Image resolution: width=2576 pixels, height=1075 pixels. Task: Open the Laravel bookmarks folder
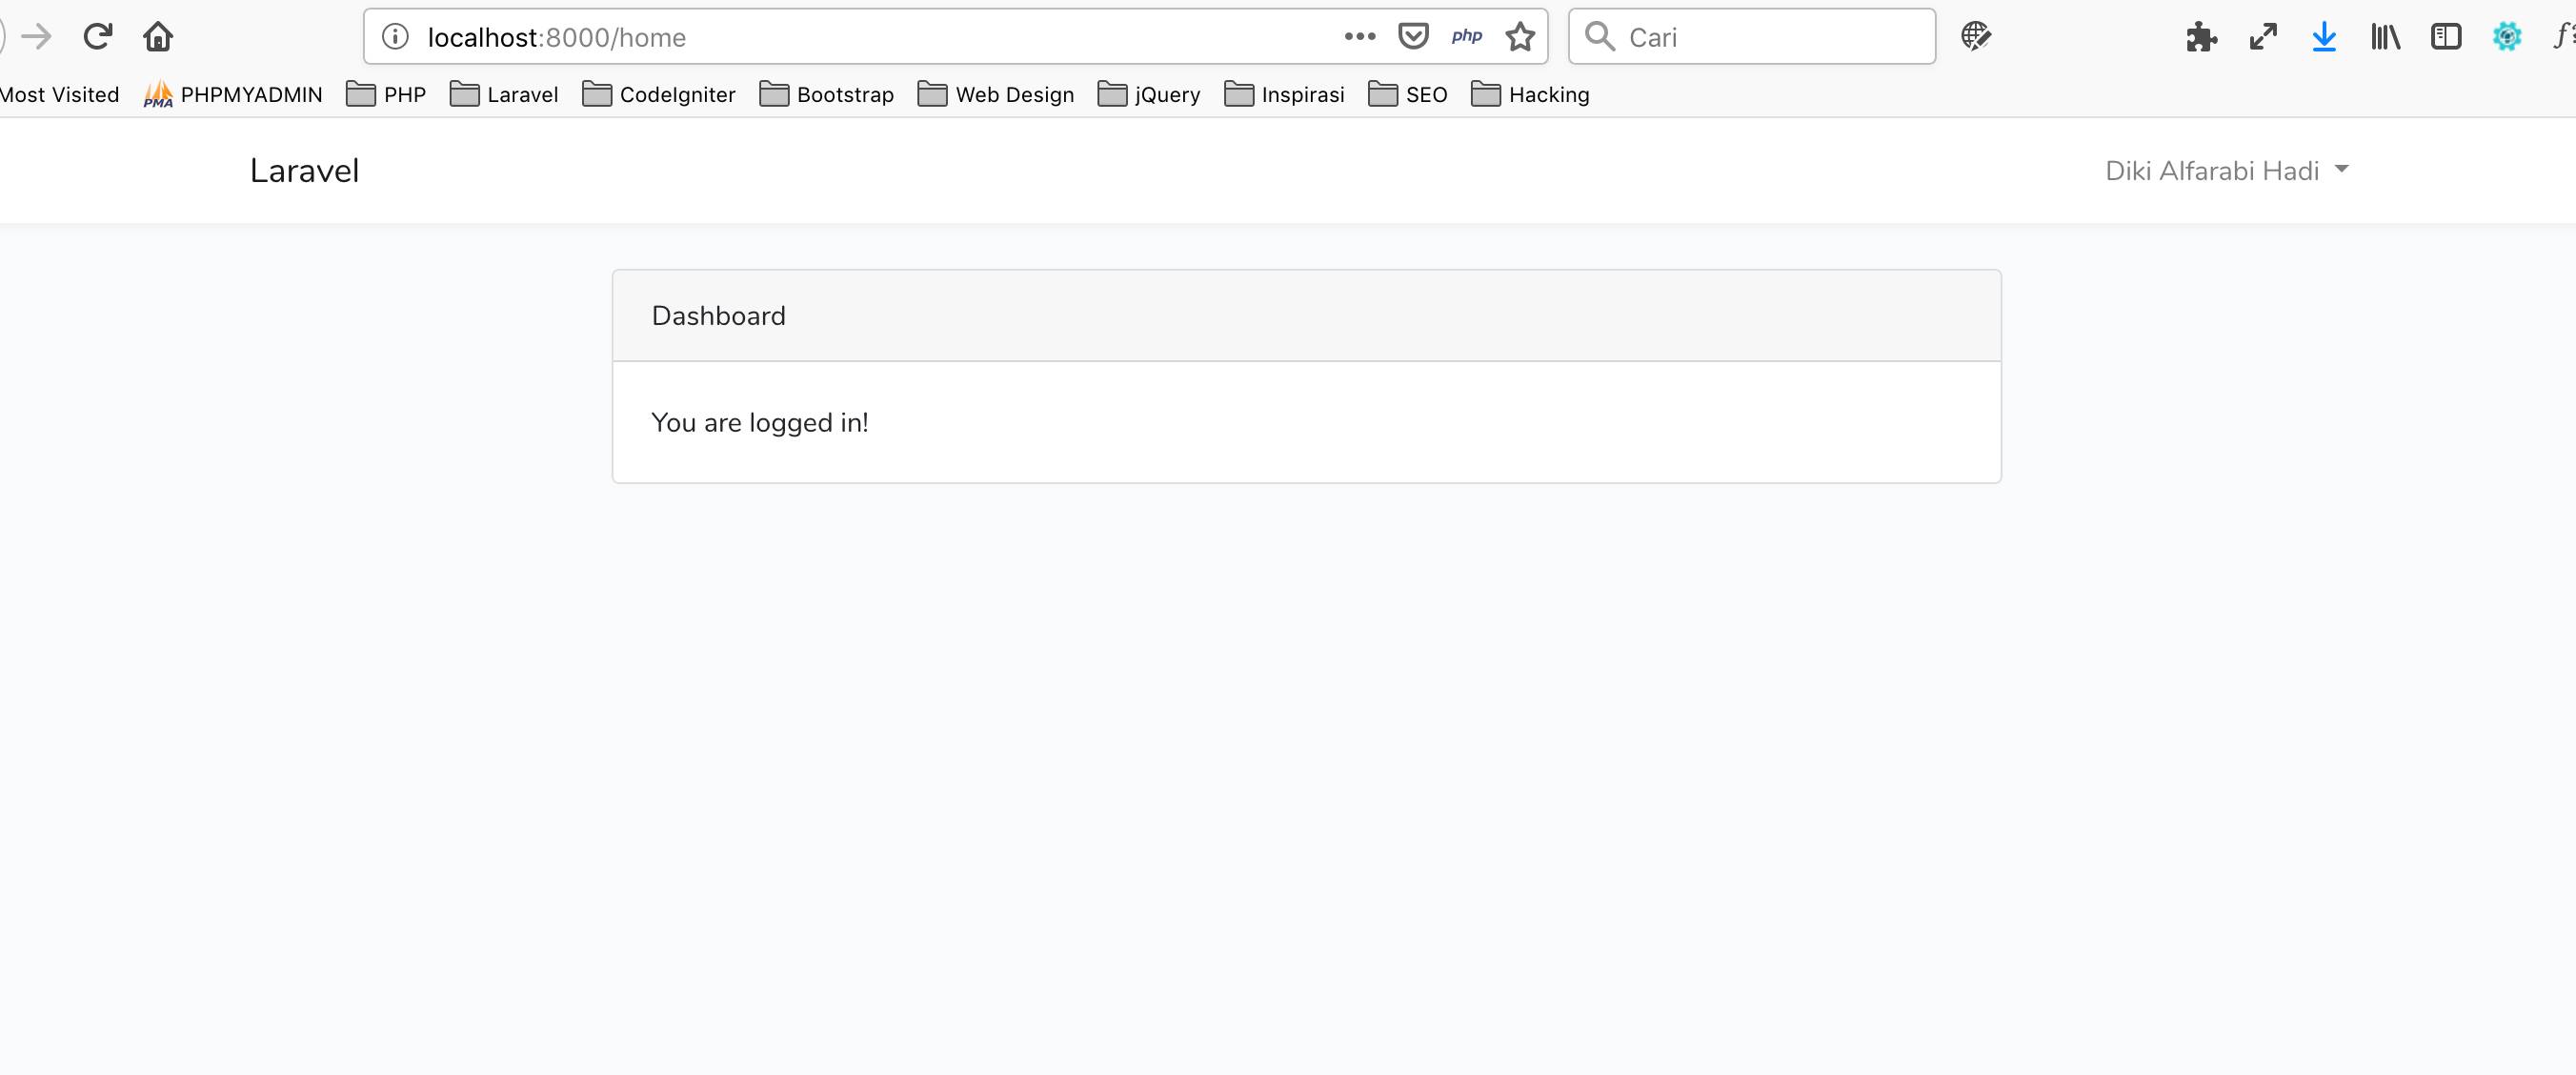503,94
